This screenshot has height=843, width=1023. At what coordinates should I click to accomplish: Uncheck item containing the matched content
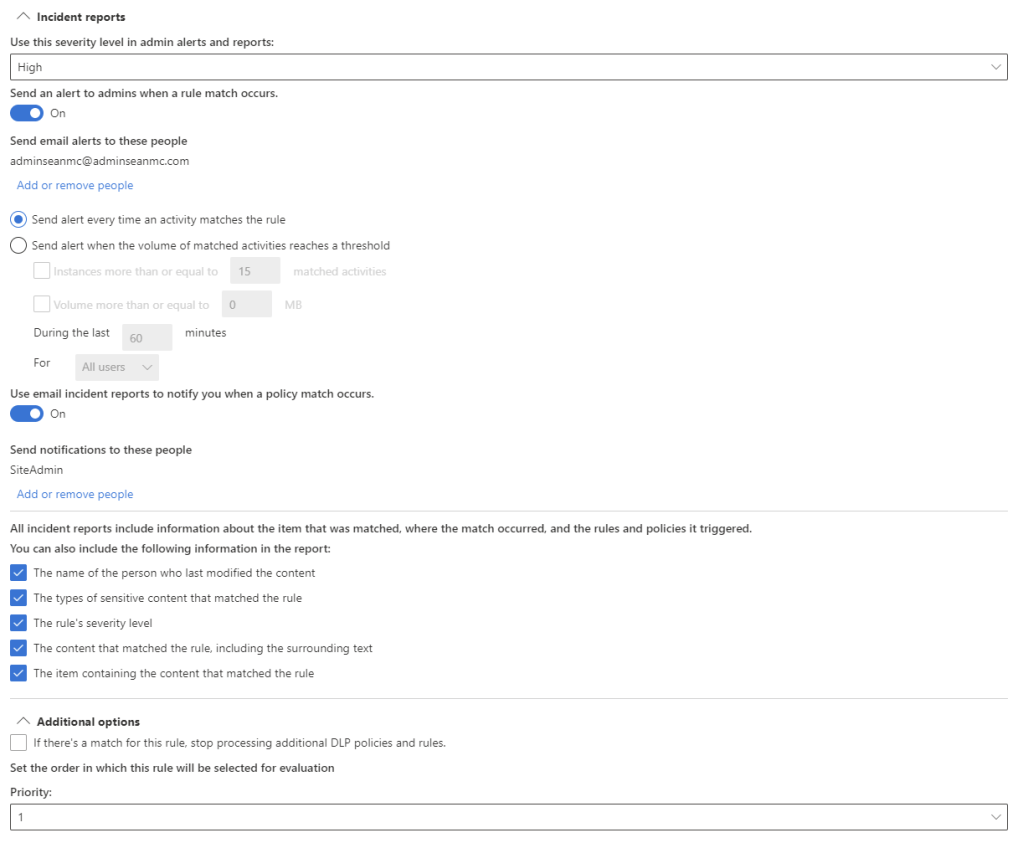click(18, 673)
